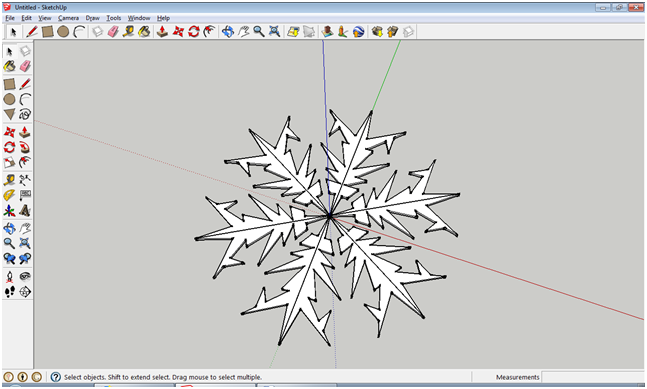The height and width of the screenshot is (389, 647).
Task: Pick Push/Pull in the side toolset
Action: [x=25, y=132]
